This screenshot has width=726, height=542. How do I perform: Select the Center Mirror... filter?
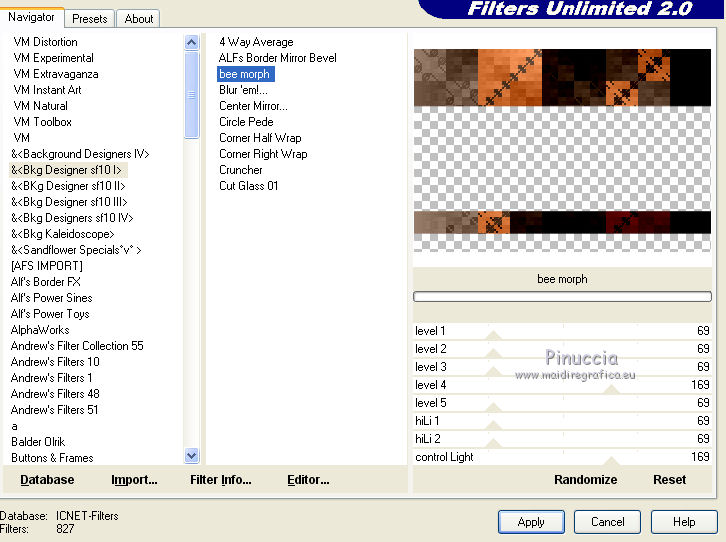[x=253, y=106]
